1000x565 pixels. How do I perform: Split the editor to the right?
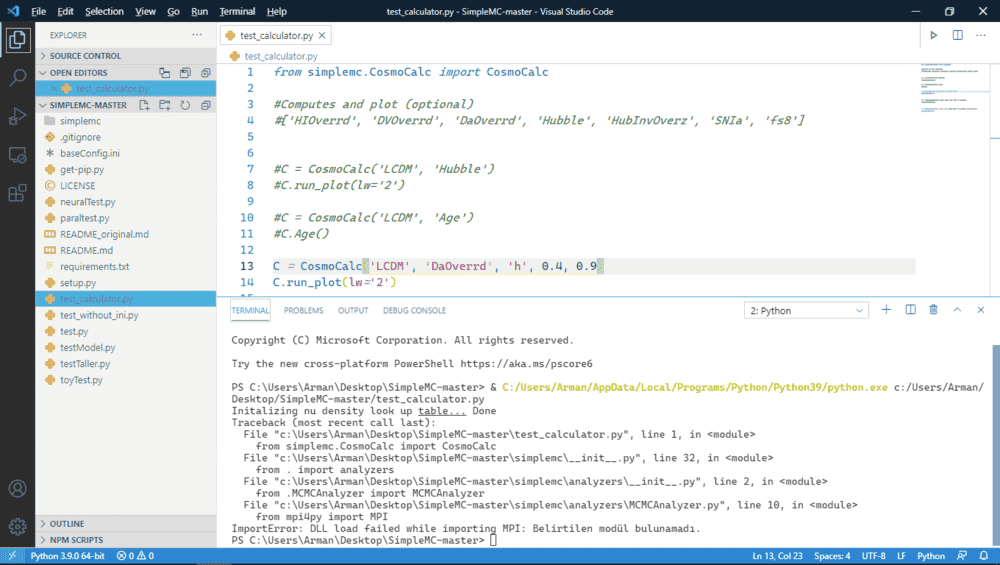pyautogui.click(x=958, y=35)
